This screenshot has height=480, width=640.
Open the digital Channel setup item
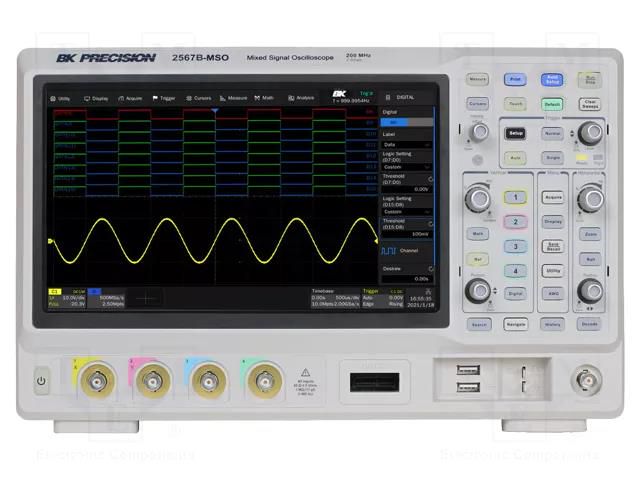tap(407, 251)
